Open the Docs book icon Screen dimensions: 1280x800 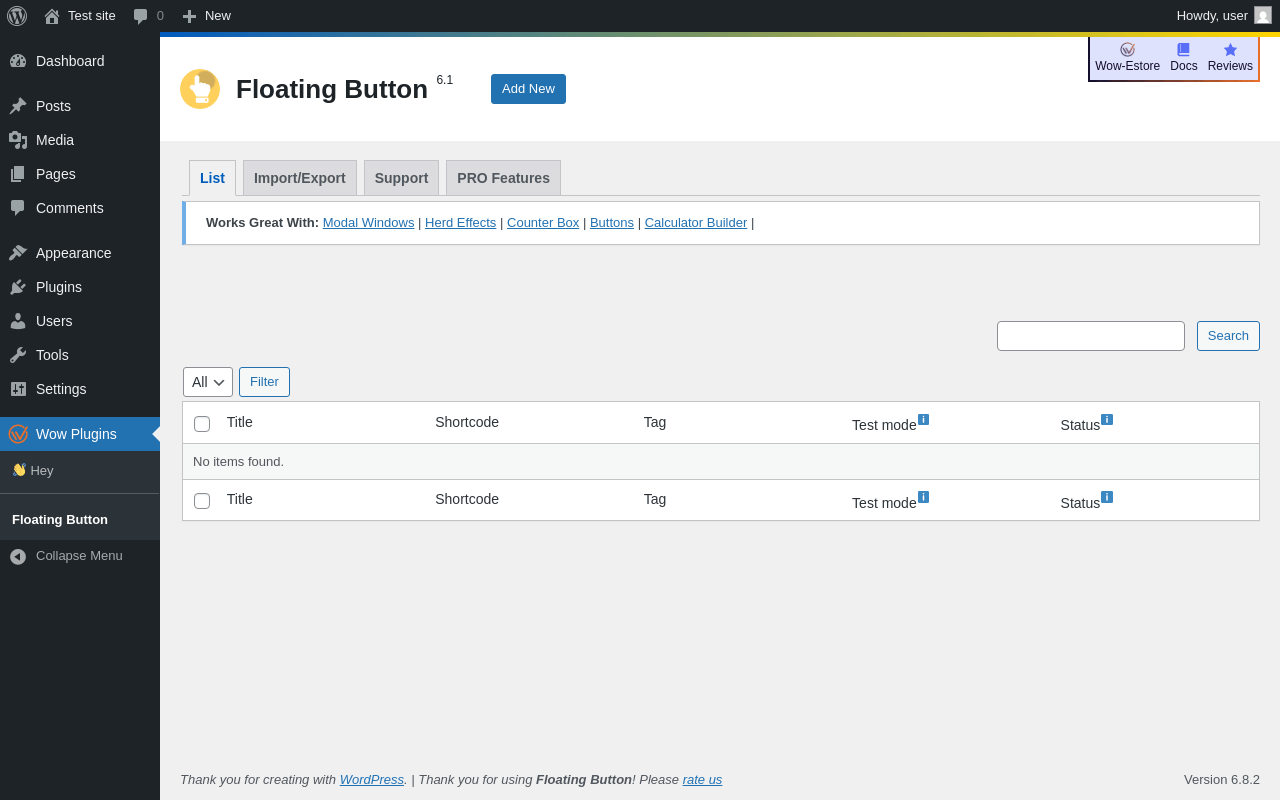1184,50
